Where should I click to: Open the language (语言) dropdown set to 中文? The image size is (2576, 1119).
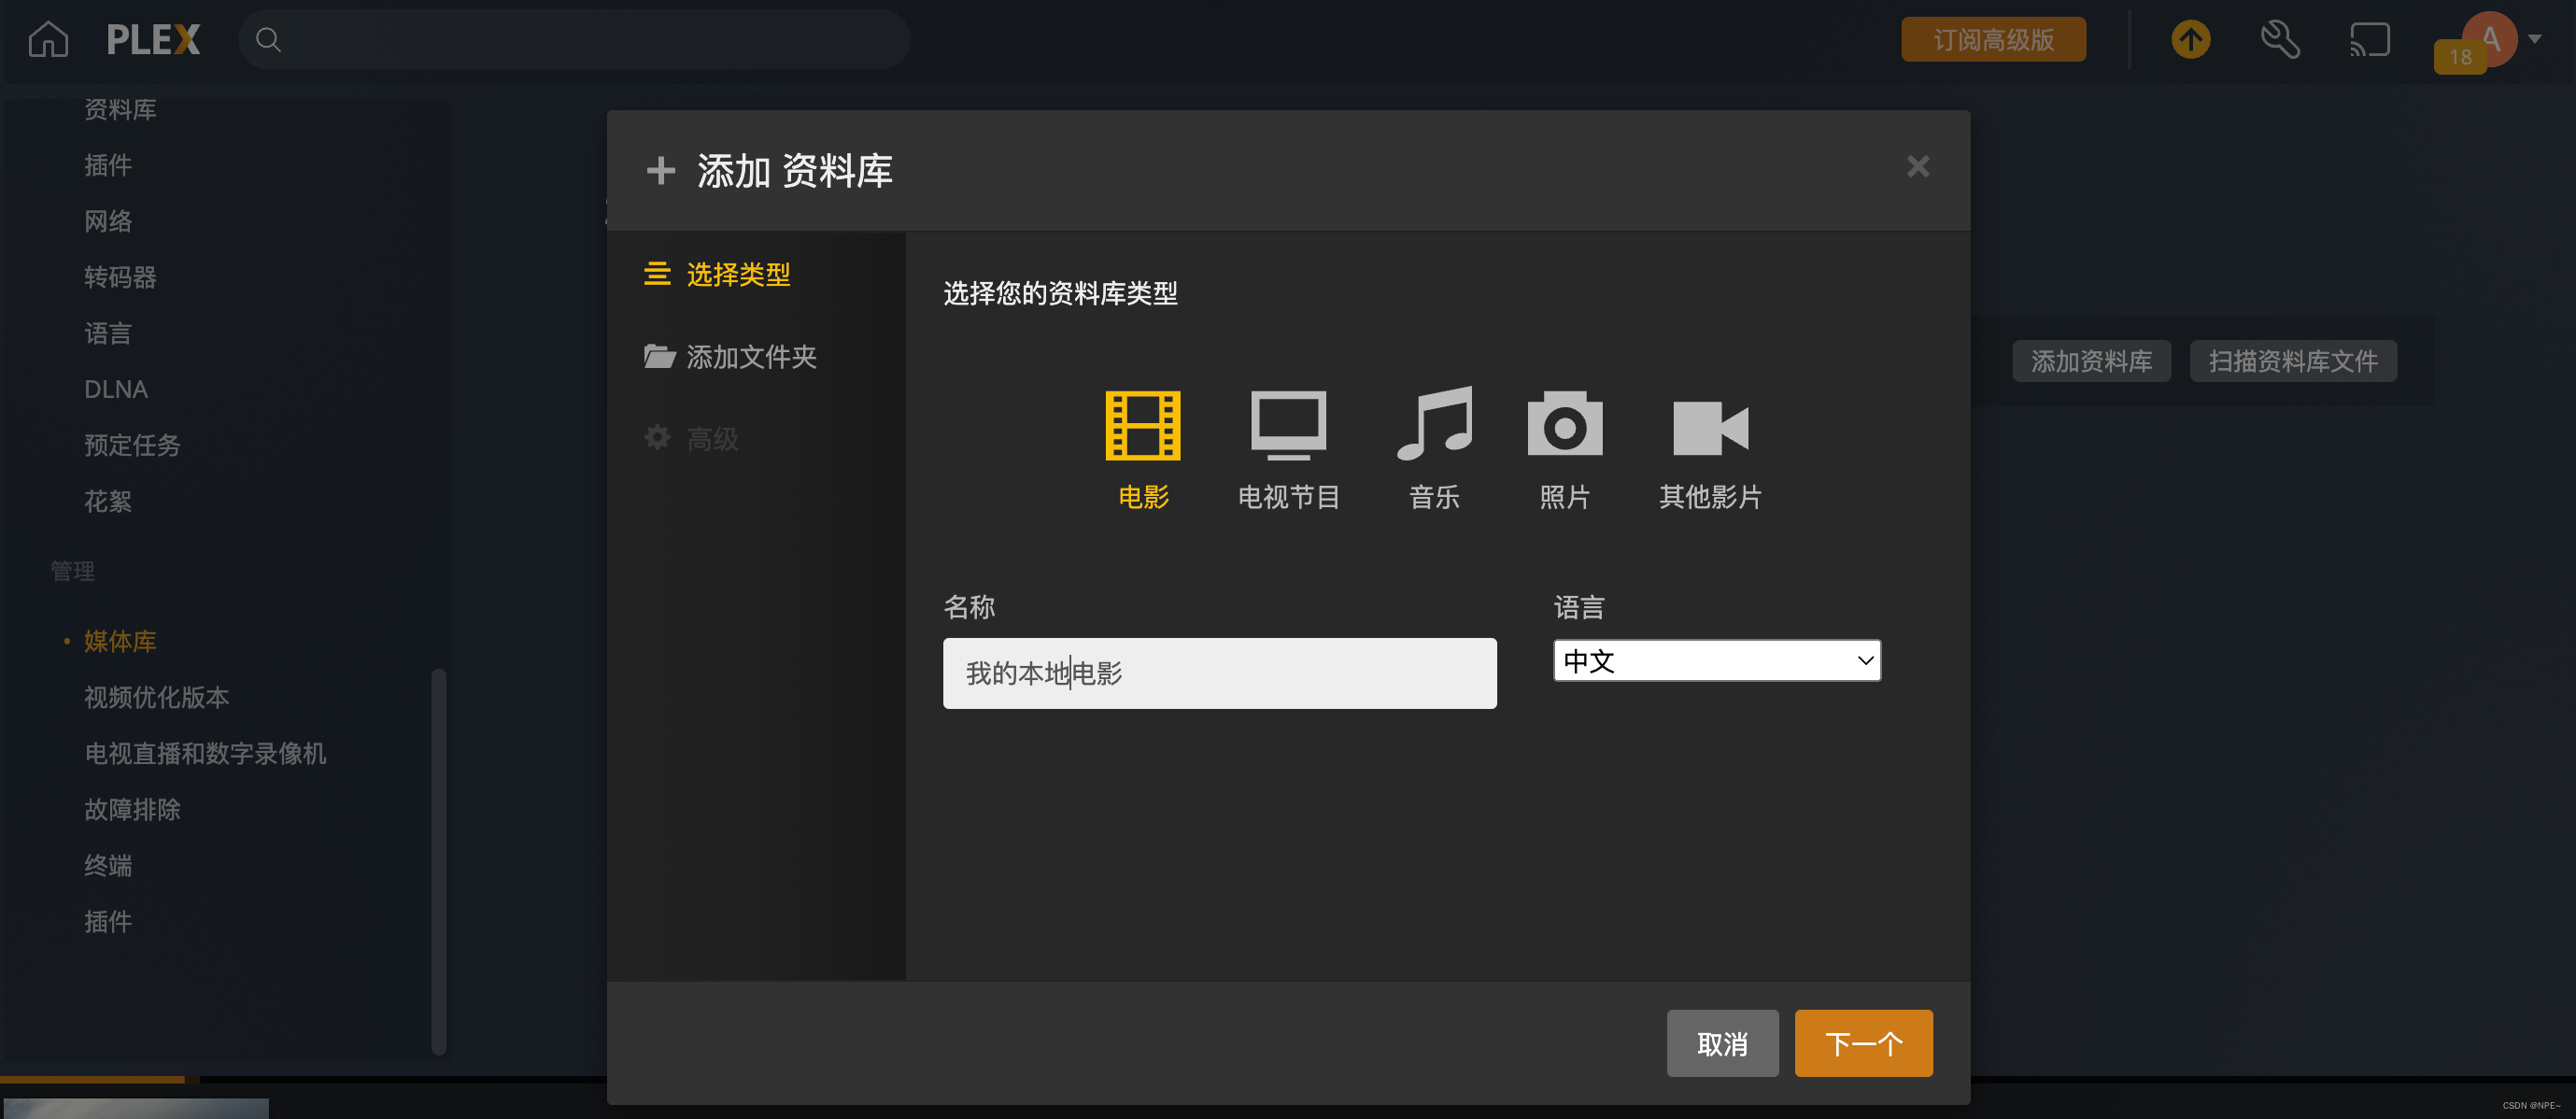(1716, 661)
